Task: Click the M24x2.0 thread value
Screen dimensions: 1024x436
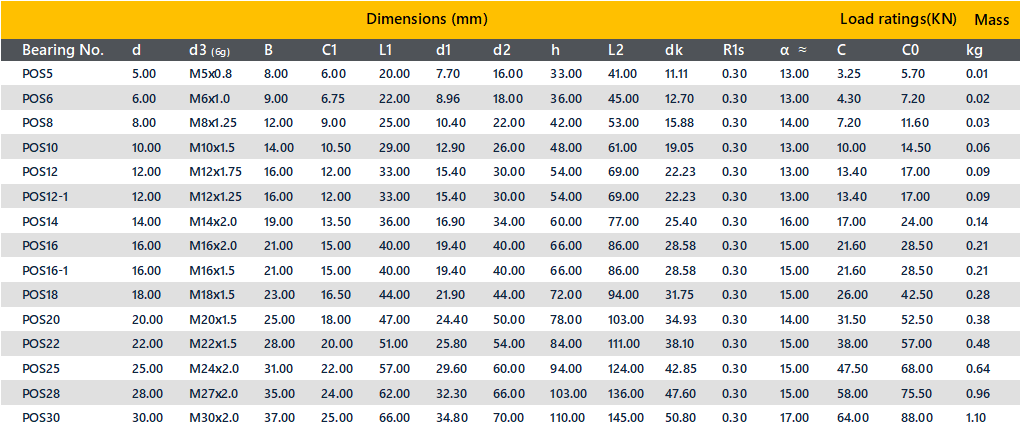Action: point(214,369)
